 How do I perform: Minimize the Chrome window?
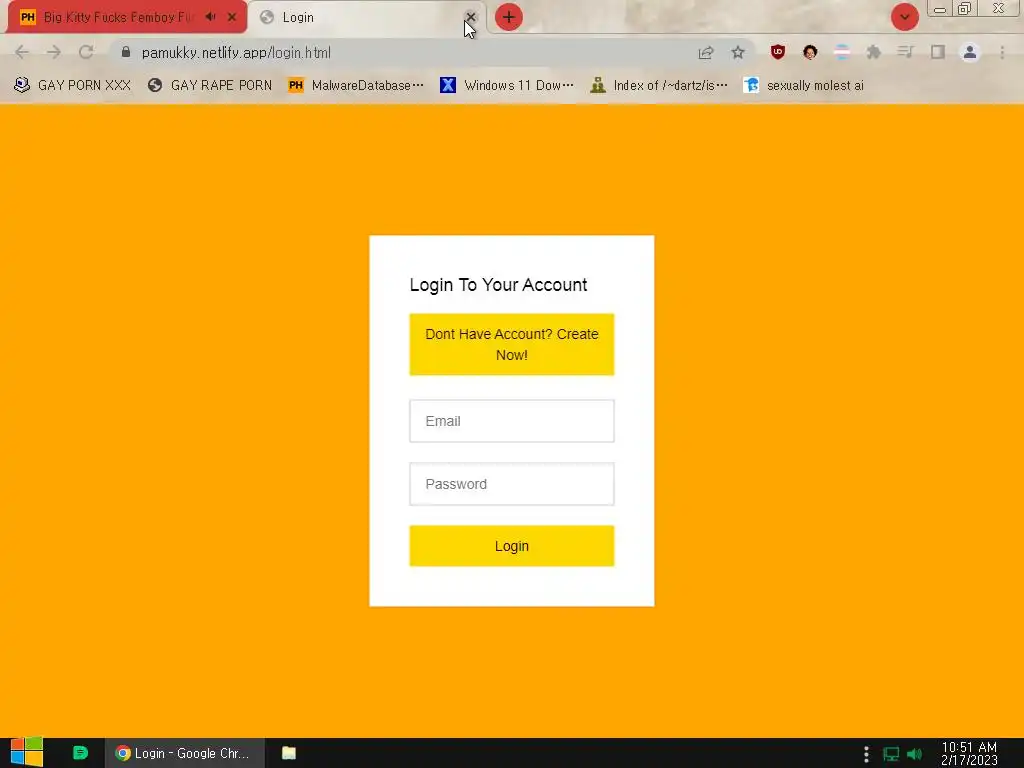click(x=940, y=9)
